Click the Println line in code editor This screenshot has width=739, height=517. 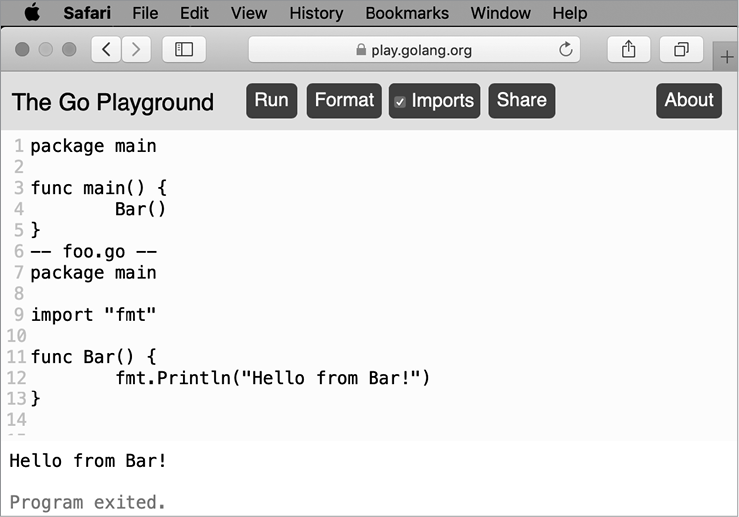click(272, 377)
